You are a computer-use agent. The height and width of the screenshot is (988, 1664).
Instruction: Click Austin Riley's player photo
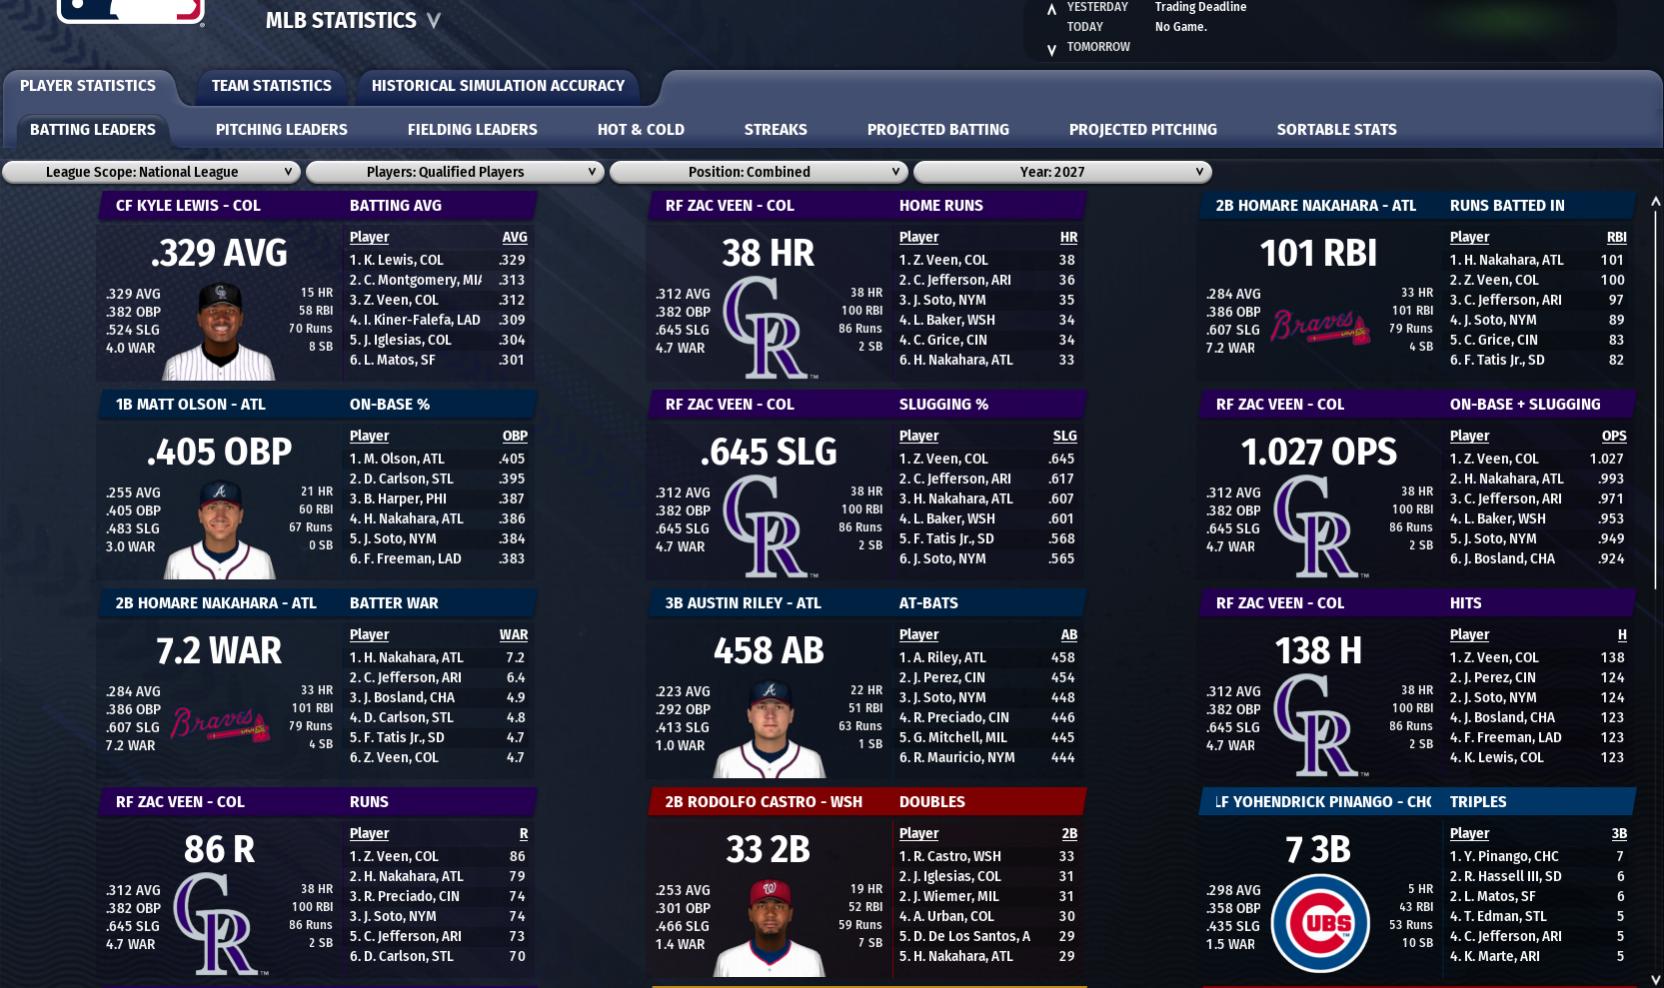pyautogui.click(x=769, y=729)
